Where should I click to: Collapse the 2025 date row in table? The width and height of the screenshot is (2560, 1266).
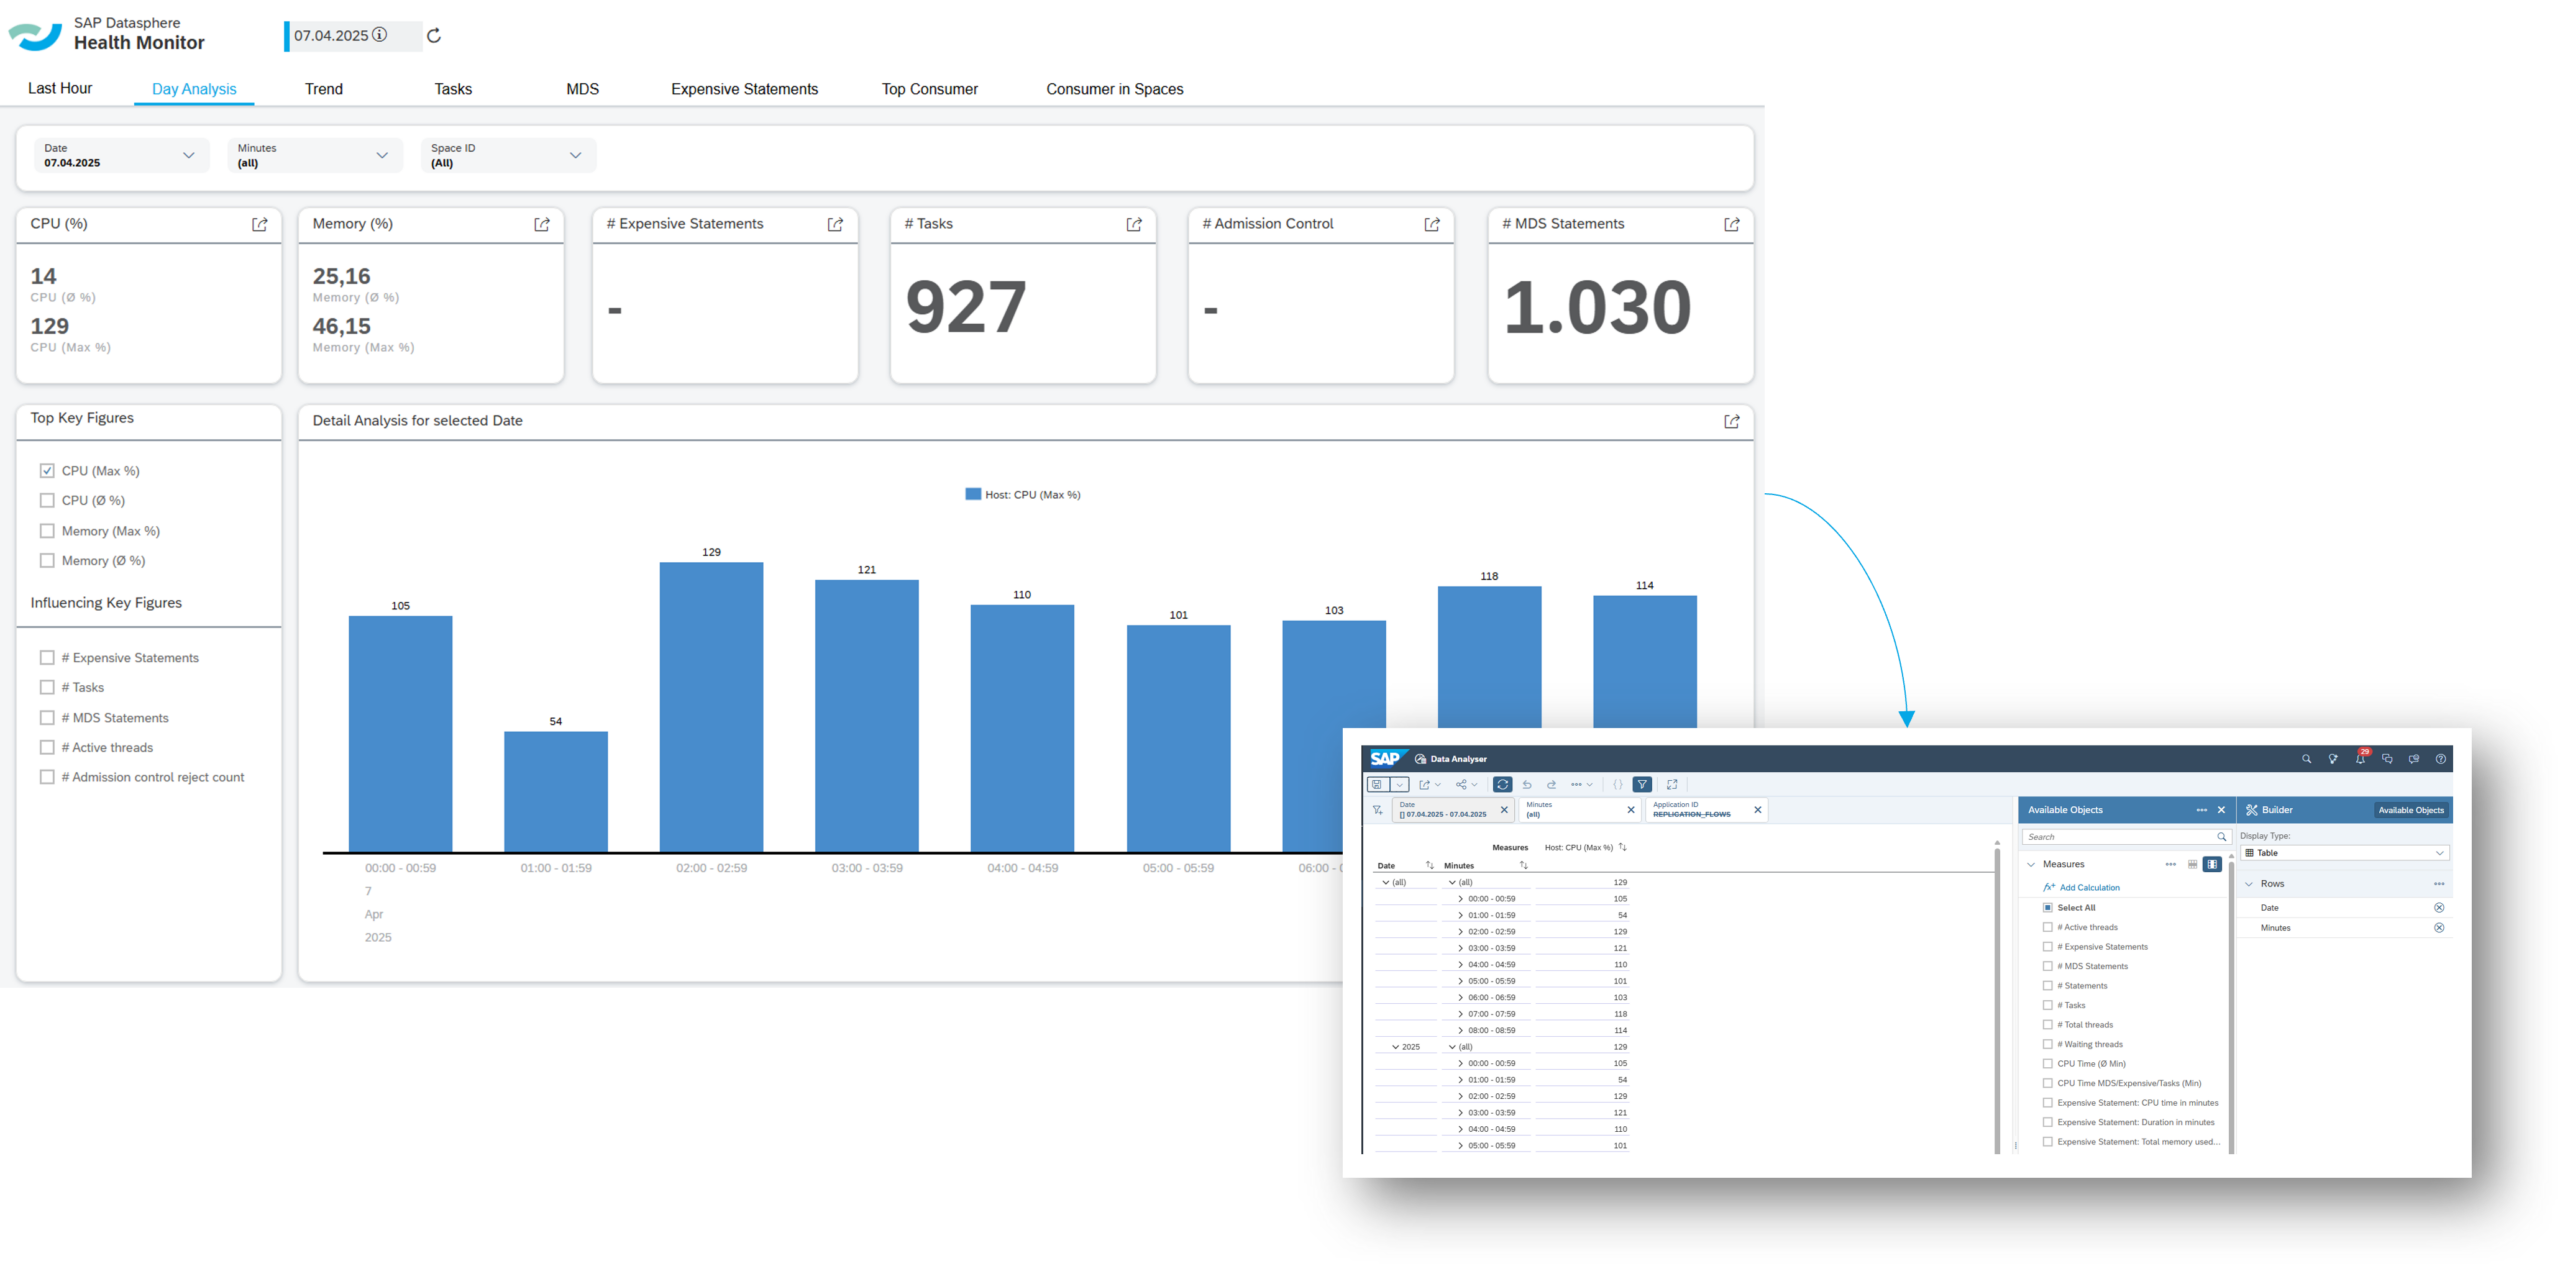pos(1395,1047)
